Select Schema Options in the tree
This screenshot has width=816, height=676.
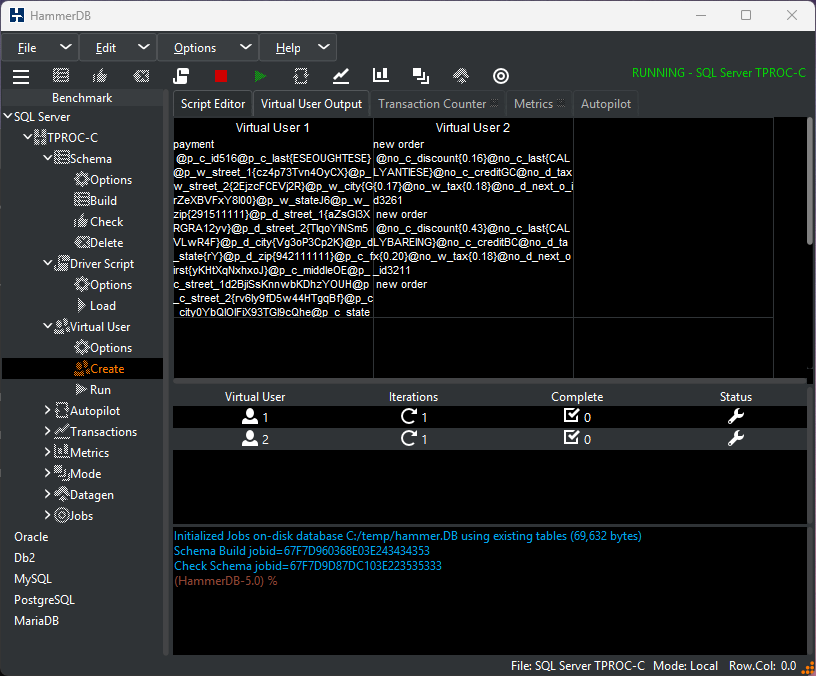[x=103, y=180]
